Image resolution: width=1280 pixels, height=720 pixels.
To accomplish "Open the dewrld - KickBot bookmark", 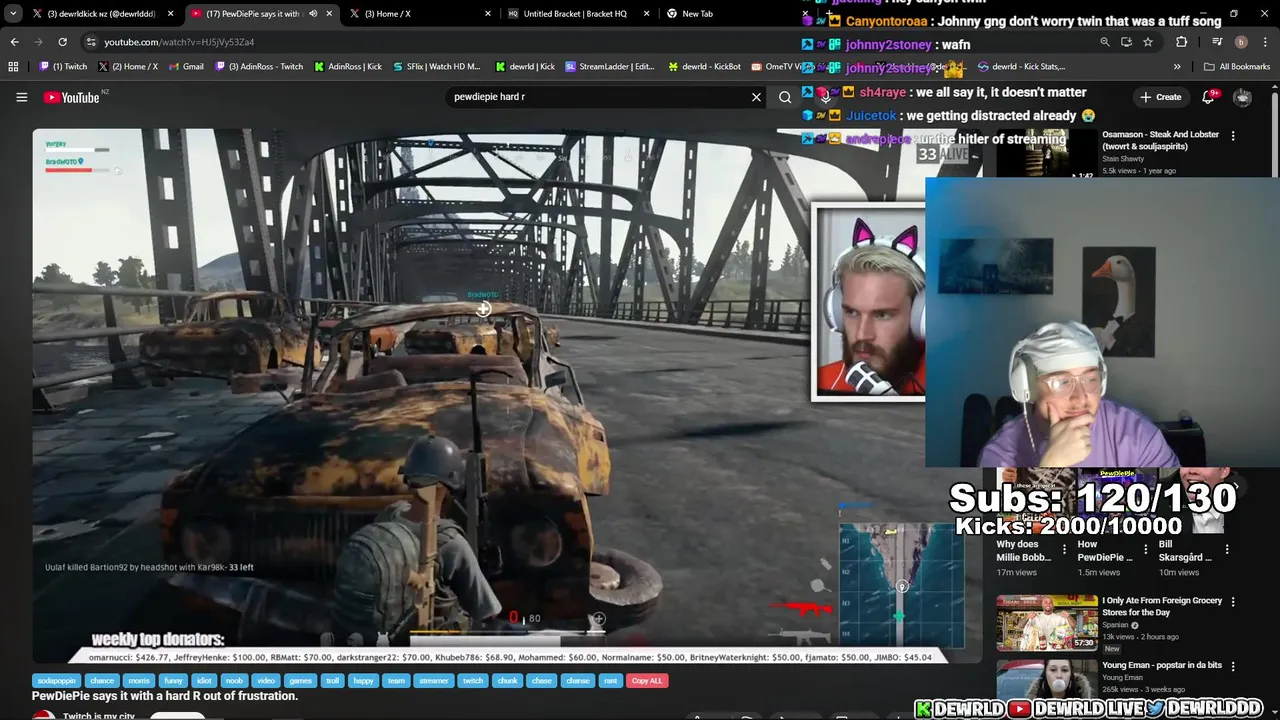I will tap(704, 67).
